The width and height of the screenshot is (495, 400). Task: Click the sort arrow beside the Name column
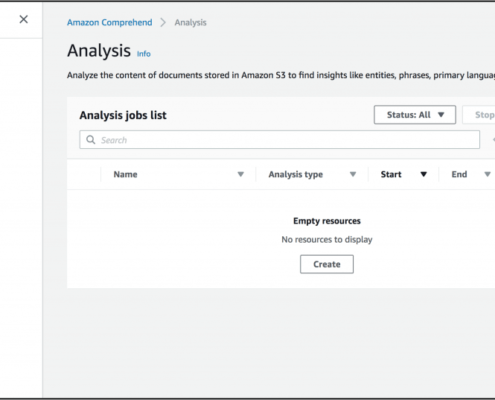tap(241, 174)
